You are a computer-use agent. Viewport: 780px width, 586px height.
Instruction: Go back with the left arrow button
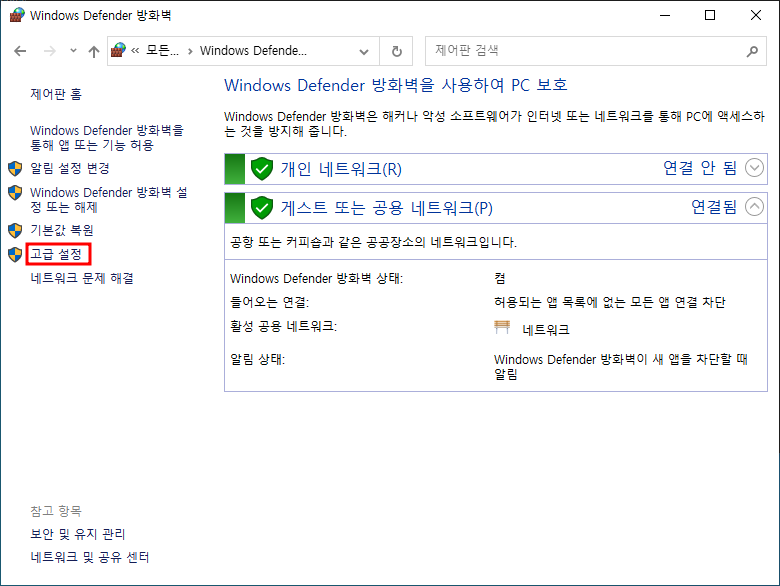[x=20, y=51]
